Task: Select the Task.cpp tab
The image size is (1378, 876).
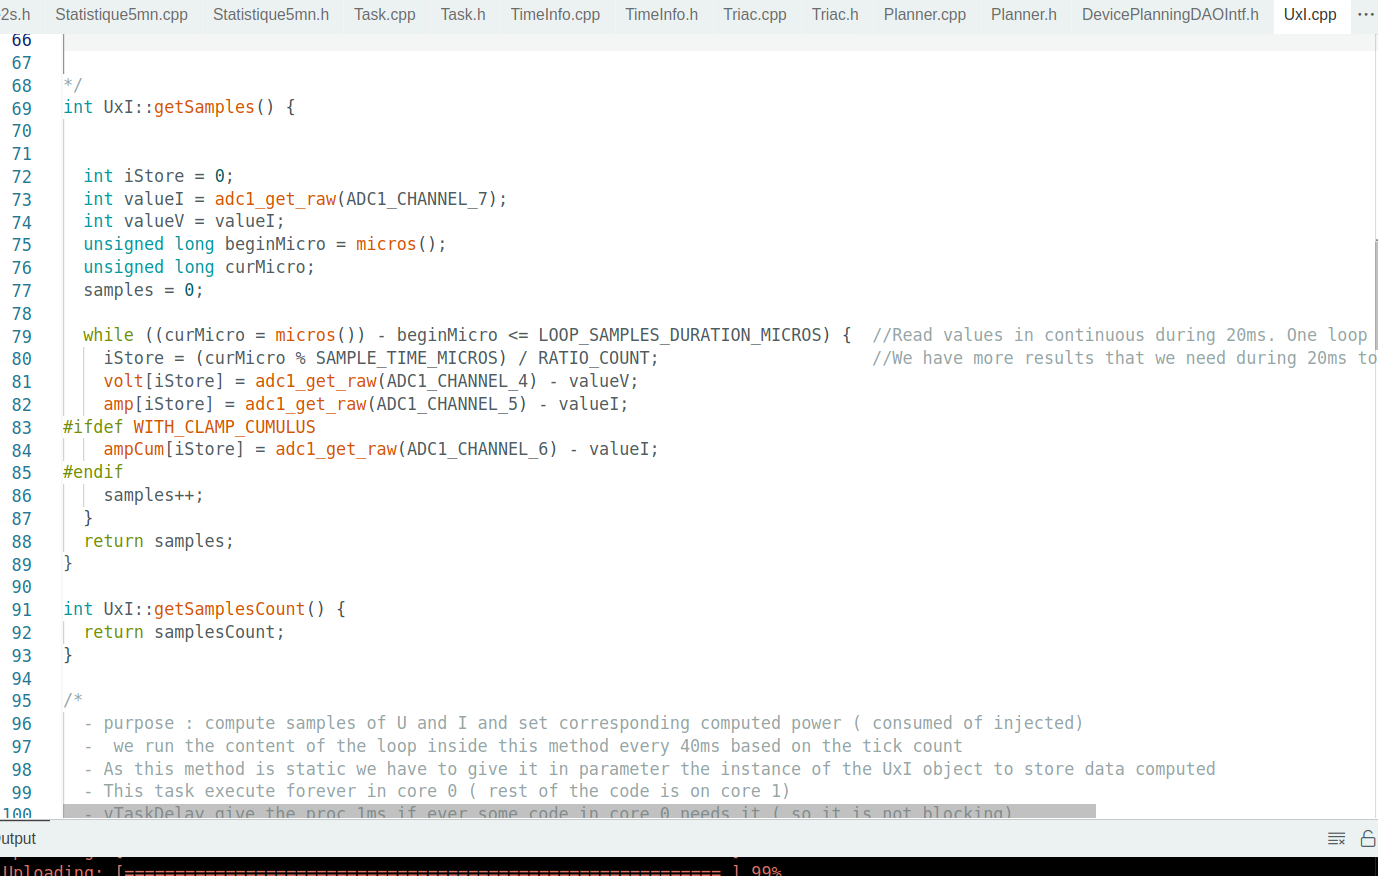Action: coord(384,15)
